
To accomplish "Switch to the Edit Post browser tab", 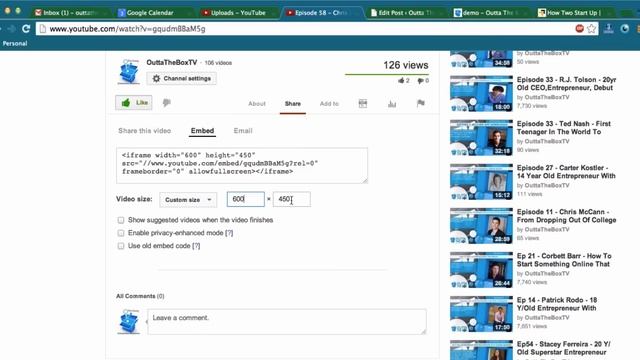I will click(x=405, y=13).
